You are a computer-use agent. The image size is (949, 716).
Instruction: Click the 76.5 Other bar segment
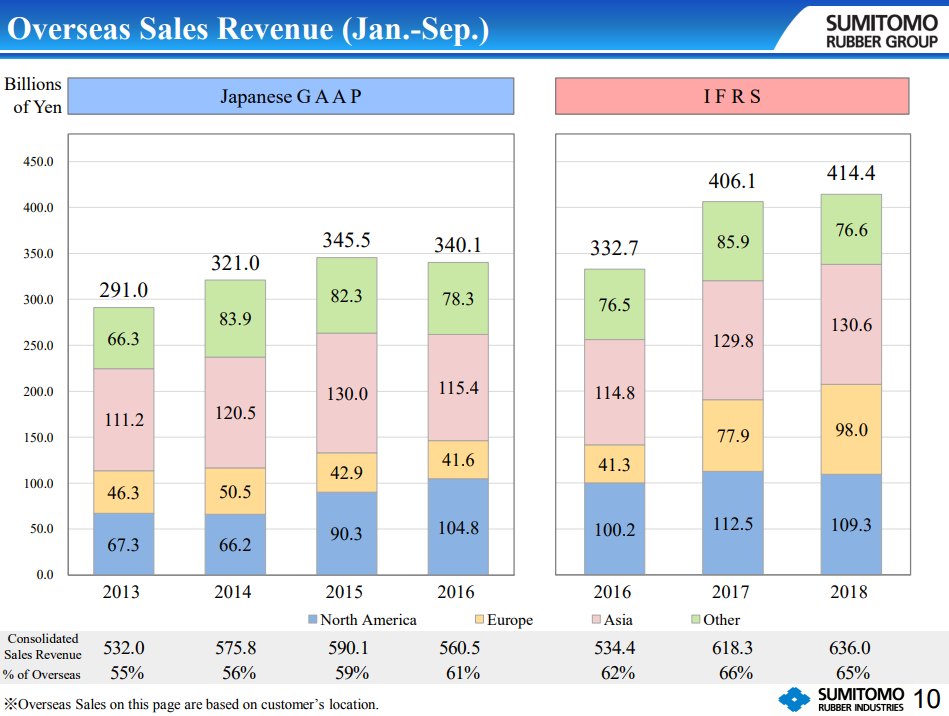coord(614,304)
